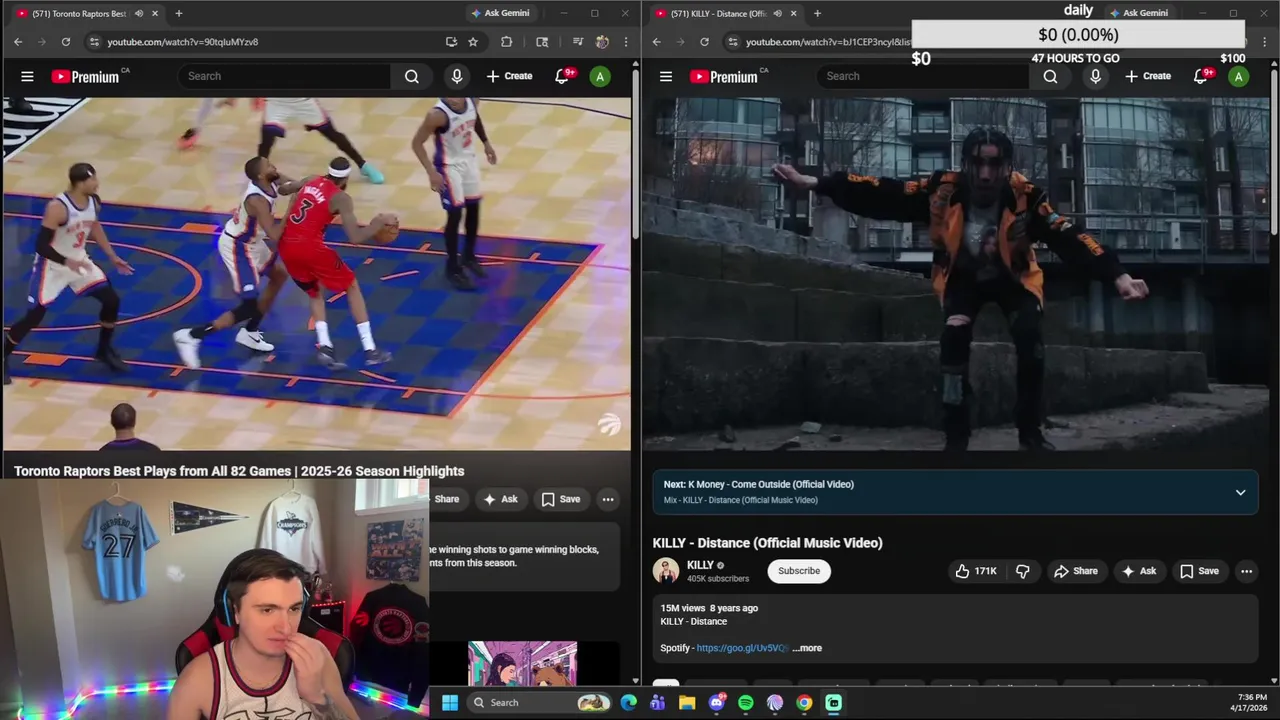
Task: Open Spotify from the taskbar
Action: point(745,703)
